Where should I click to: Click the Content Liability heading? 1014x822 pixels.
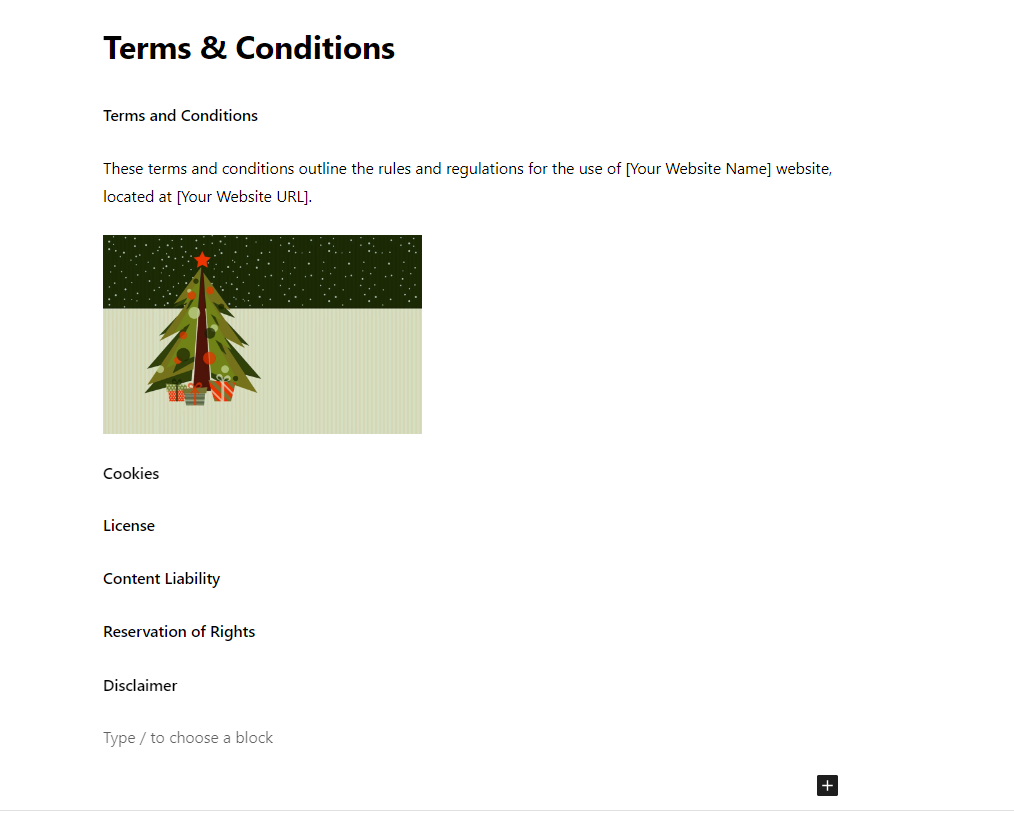pyautogui.click(x=162, y=579)
